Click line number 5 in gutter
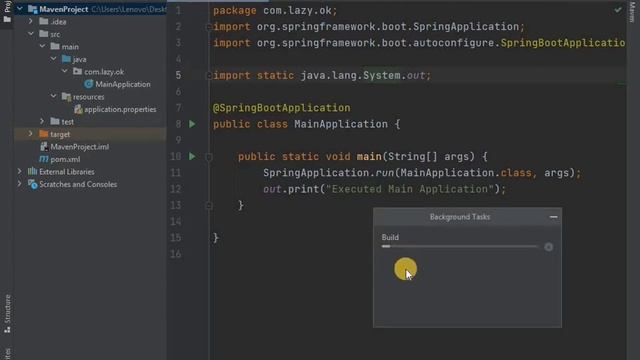 178,76
